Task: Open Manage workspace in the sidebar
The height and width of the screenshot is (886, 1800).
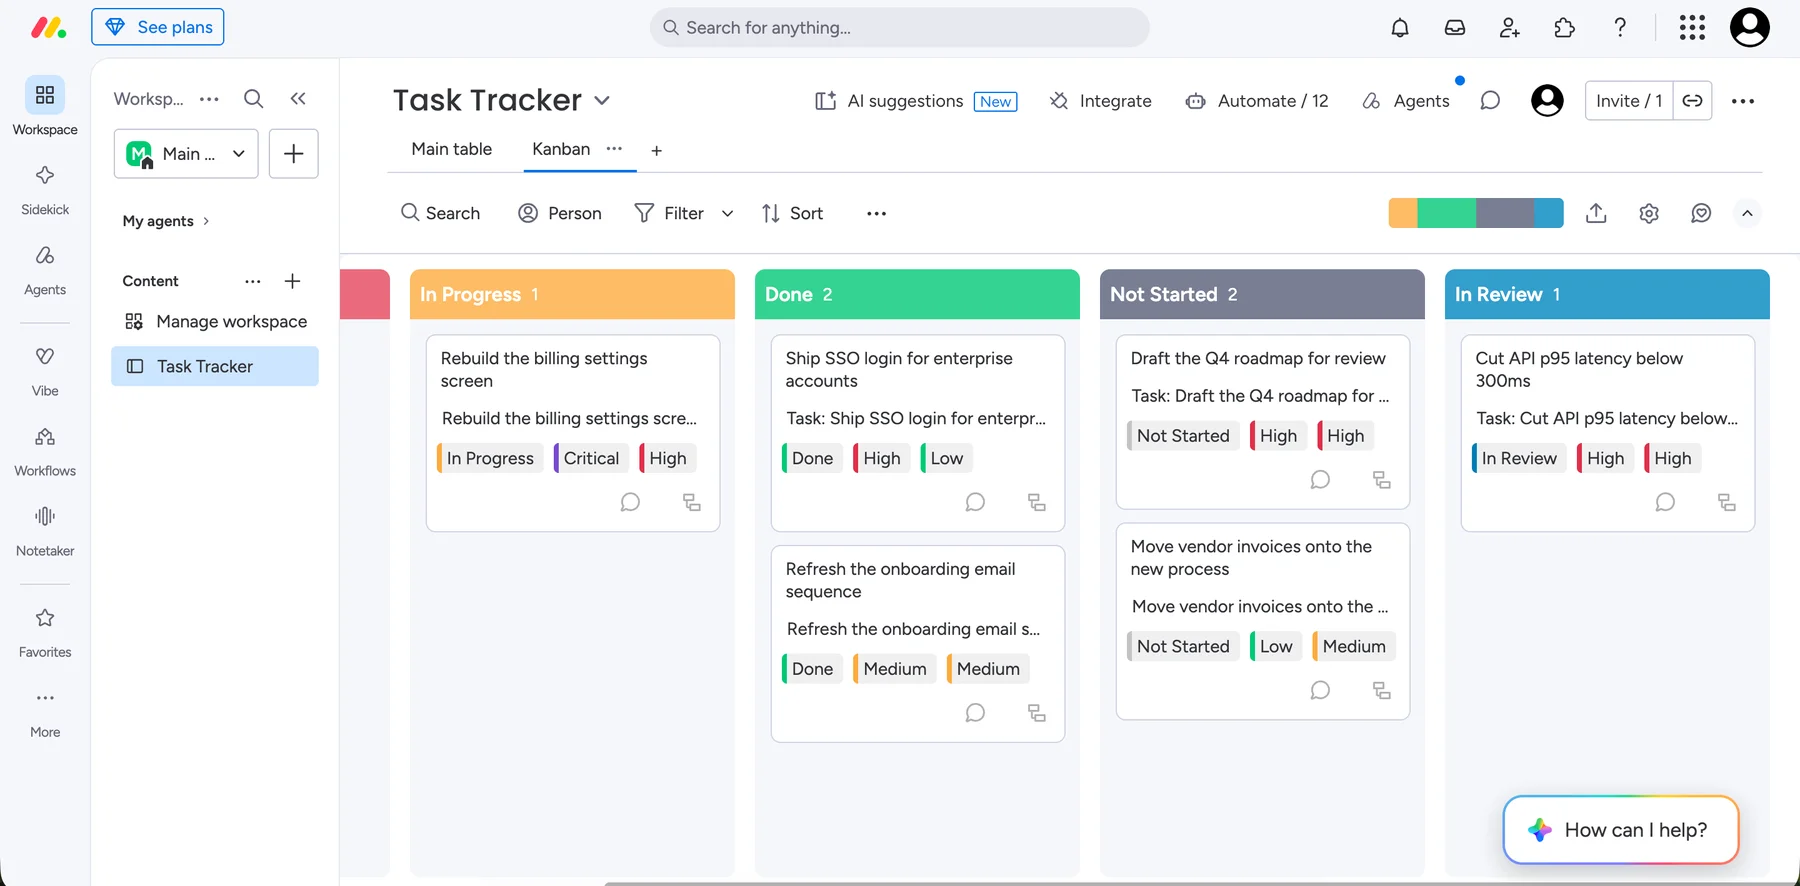Action: pos(215,321)
